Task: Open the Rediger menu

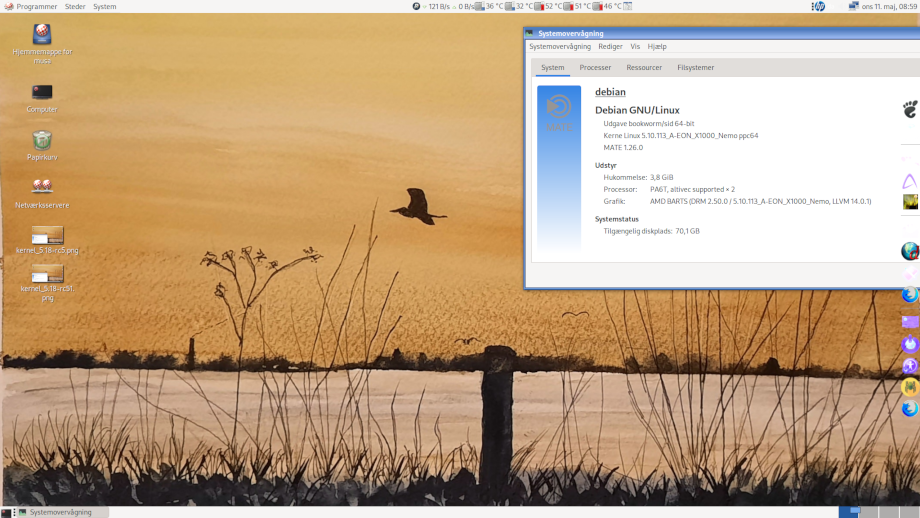Action: point(610,46)
